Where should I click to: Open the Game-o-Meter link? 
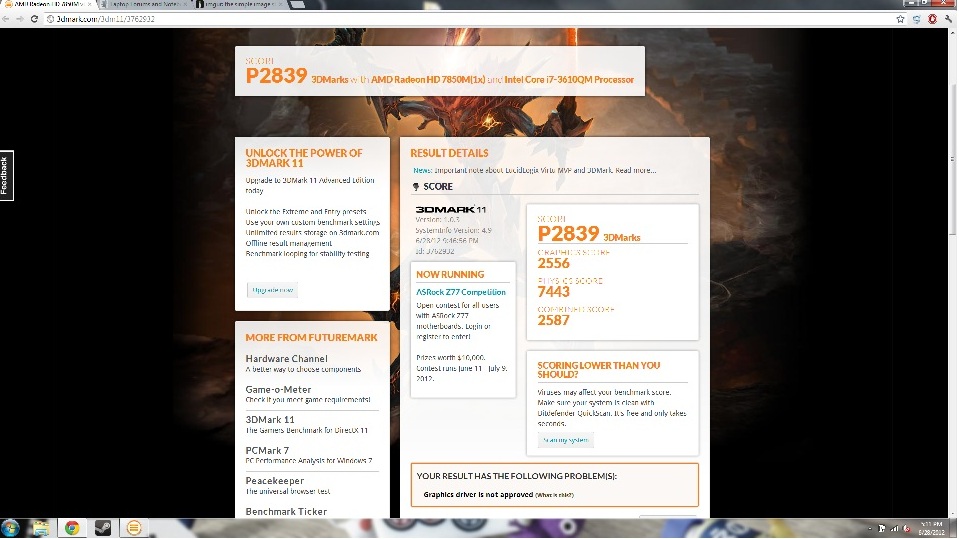pos(278,389)
